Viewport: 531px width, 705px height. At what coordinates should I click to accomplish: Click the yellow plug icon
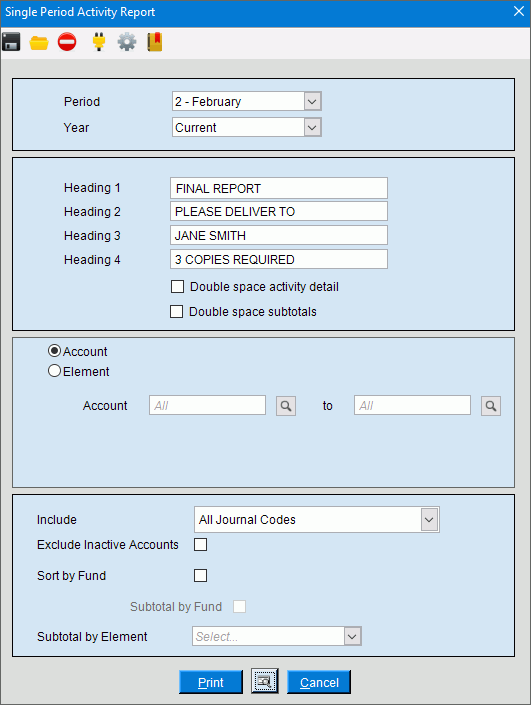pyautogui.click(x=99, y=42)
